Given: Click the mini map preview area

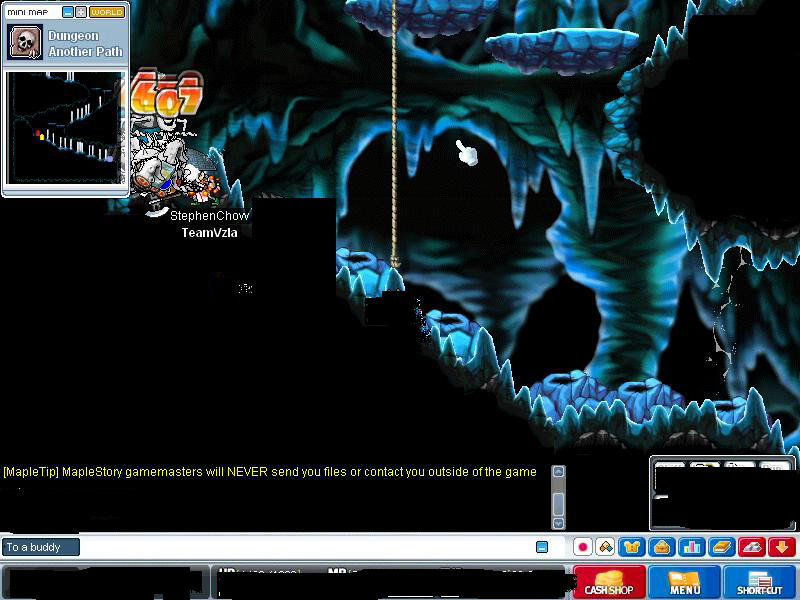Looking at the screenshot, I should tap(65, 127).
